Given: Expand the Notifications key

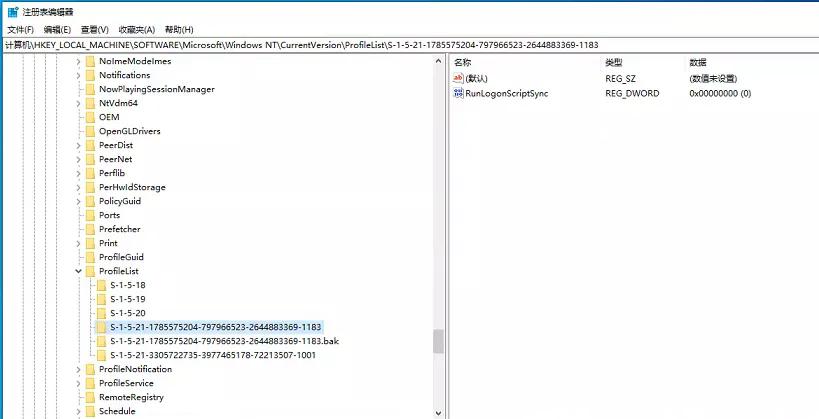Looking at the screenshot, I should point(78,76).
